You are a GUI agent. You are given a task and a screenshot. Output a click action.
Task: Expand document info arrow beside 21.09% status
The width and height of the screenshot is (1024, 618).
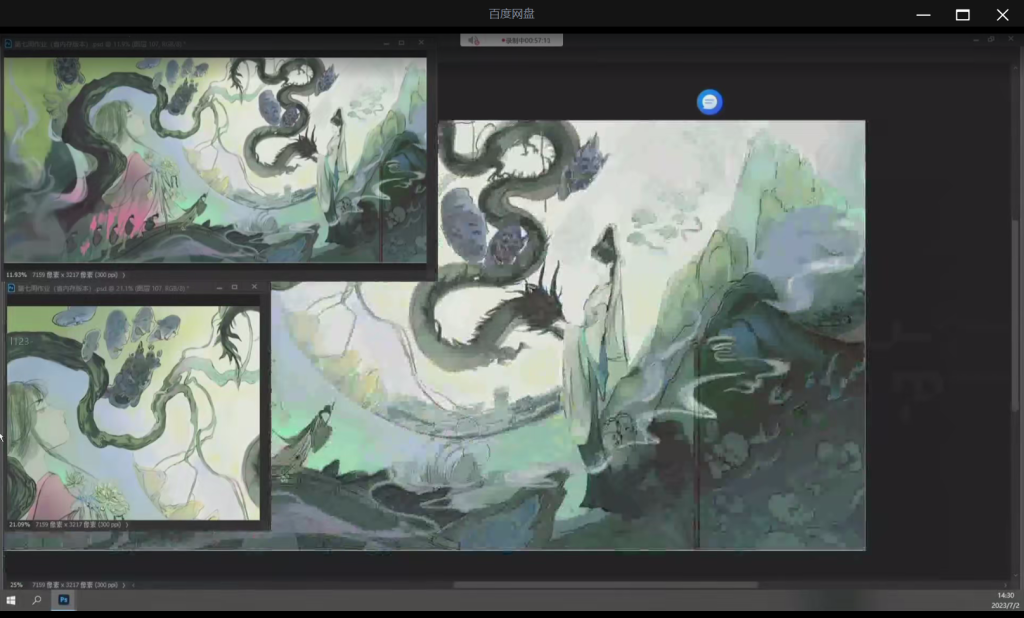[129, 524]
